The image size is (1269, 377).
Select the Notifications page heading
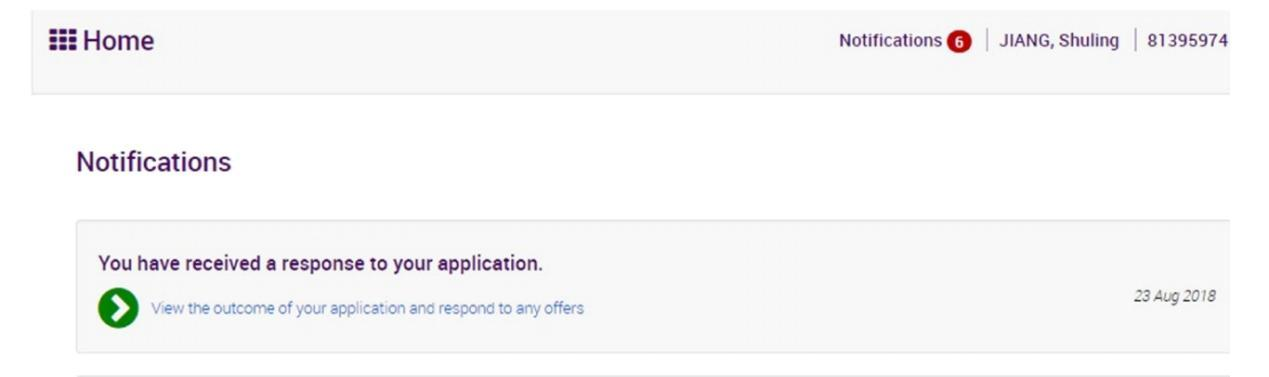coord(154,162)
